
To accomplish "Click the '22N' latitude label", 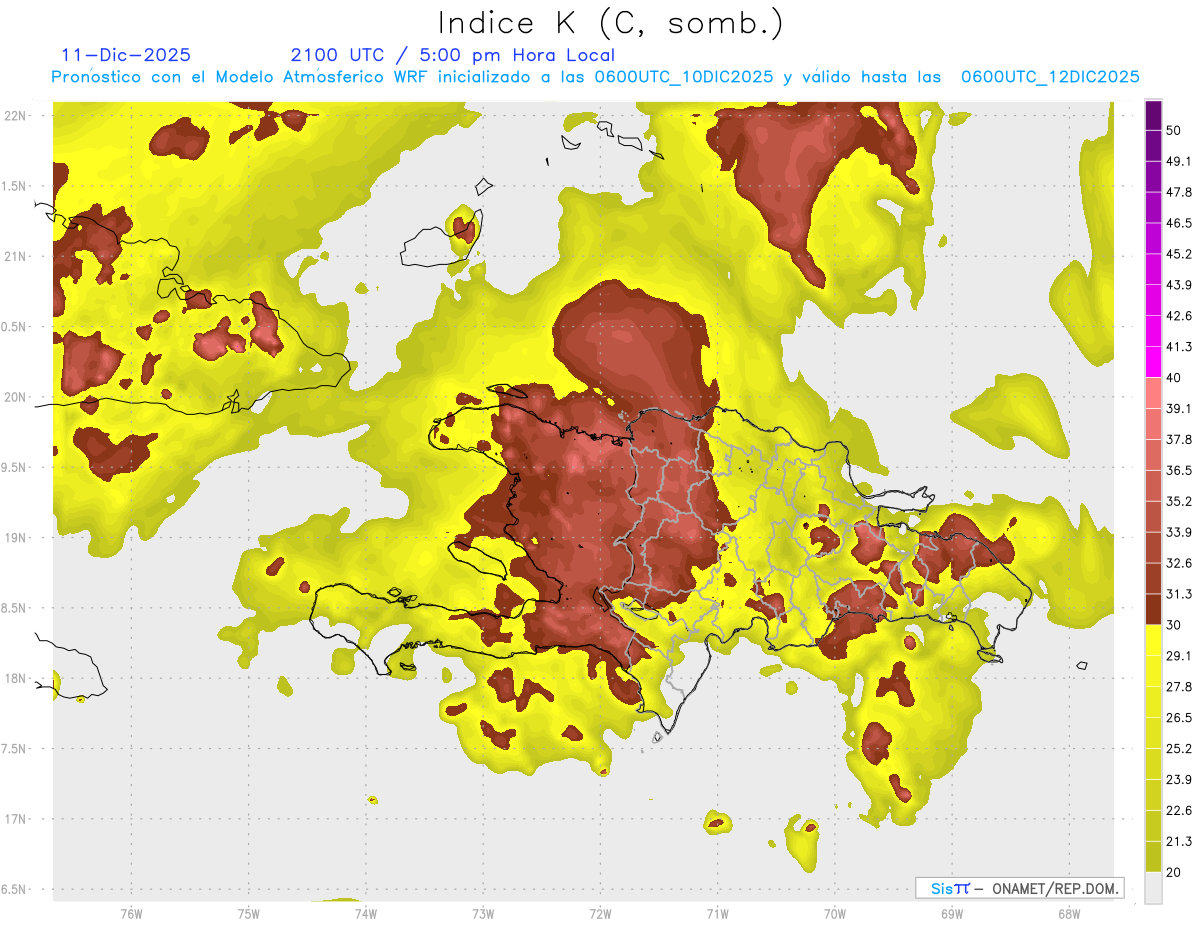I will [x=16, y=116].
